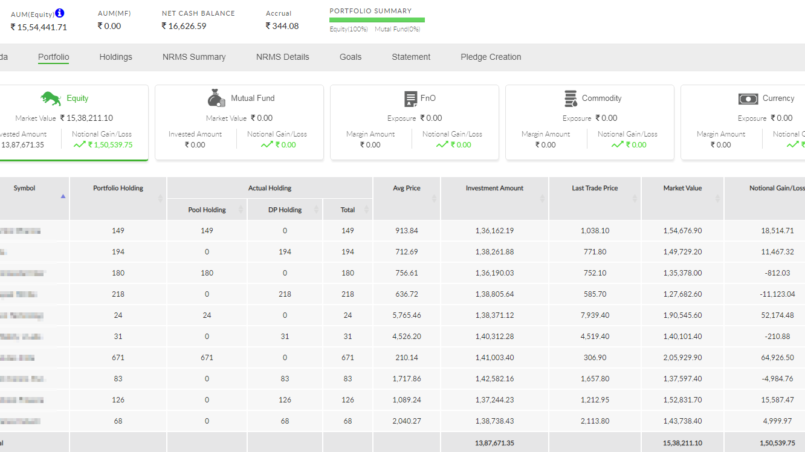Click the Currency banknote icon

[748, 99]
